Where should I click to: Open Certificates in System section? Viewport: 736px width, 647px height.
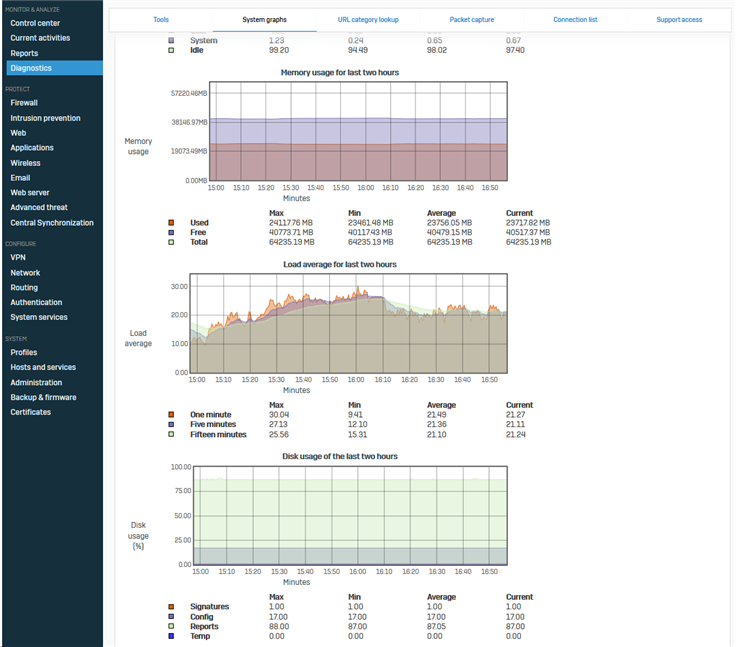coord(30,412)
